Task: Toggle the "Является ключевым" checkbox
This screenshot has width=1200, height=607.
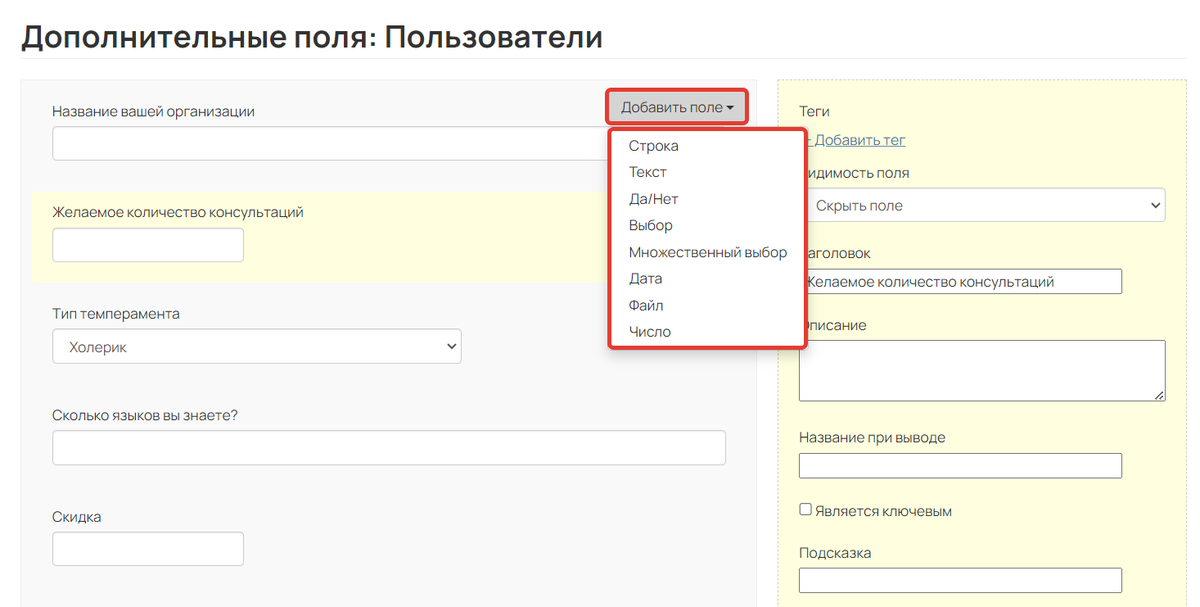Action: [806, 510]
